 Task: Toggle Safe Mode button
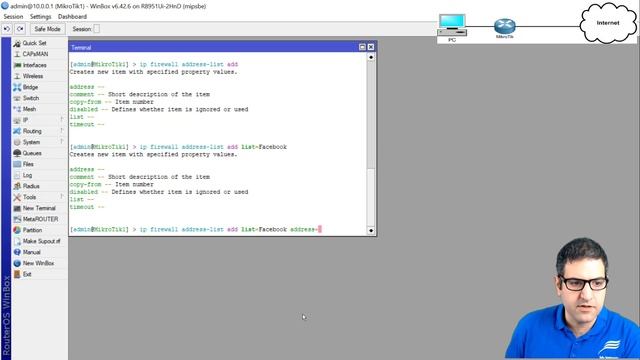click(47, 29)
